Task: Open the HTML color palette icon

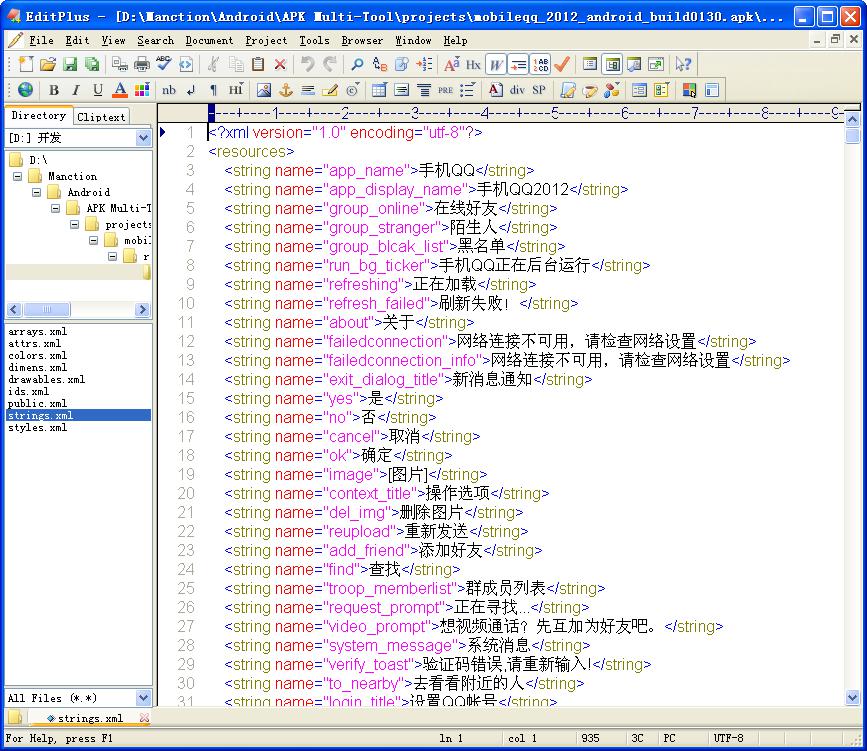Action: coord(141,90)
